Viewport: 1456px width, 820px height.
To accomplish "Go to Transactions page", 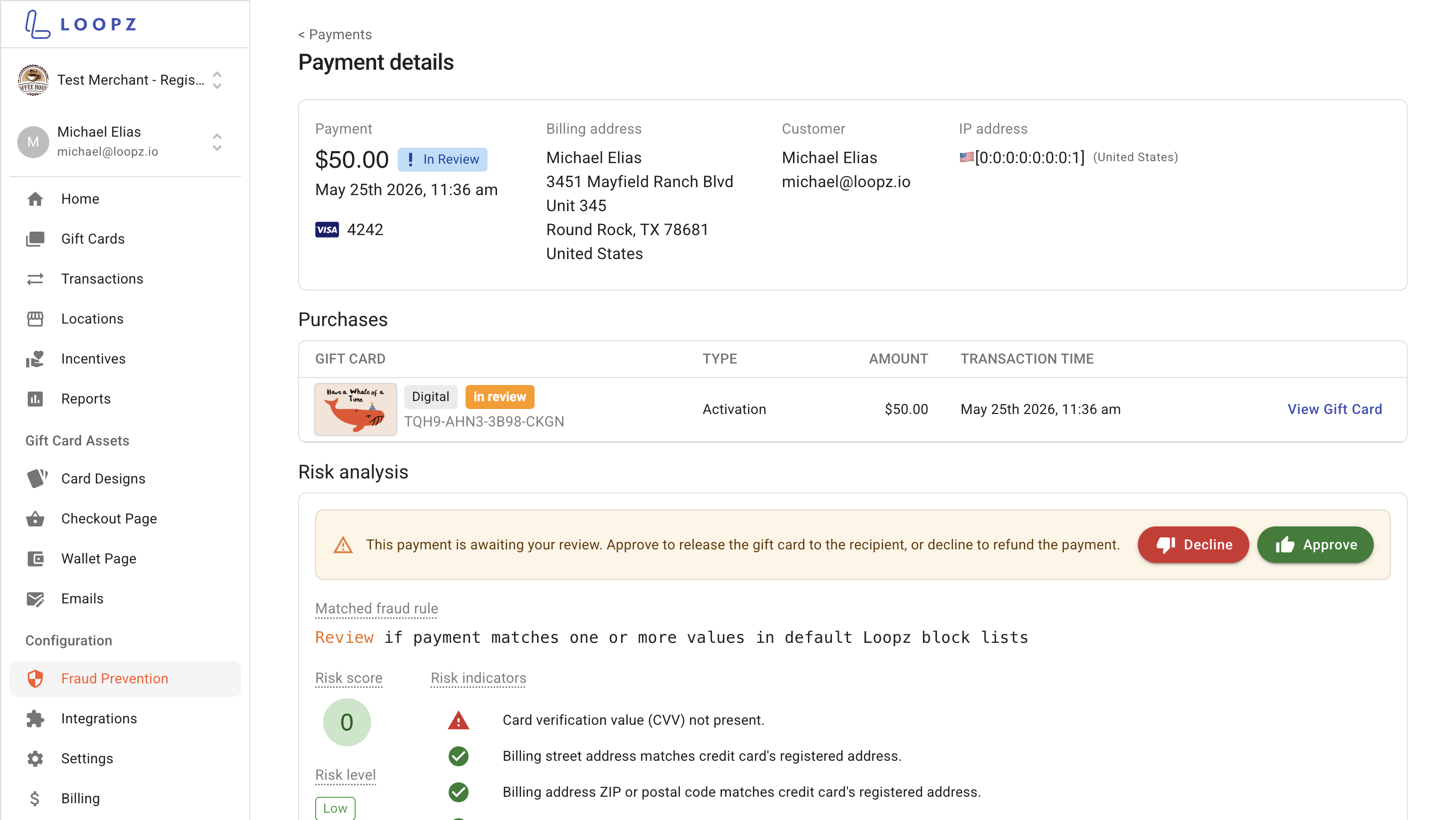I will click(125, 279).
